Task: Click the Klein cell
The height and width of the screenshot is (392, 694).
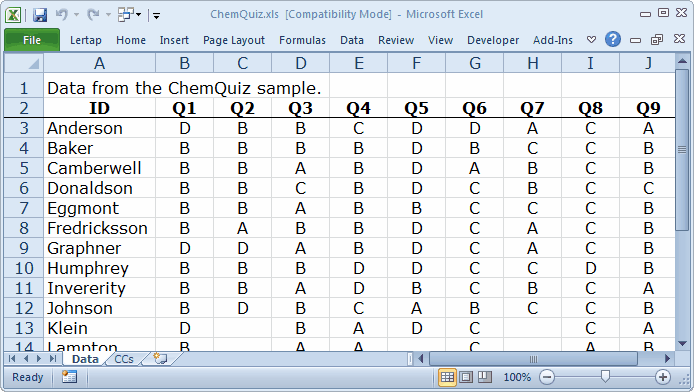Action: 100,328
